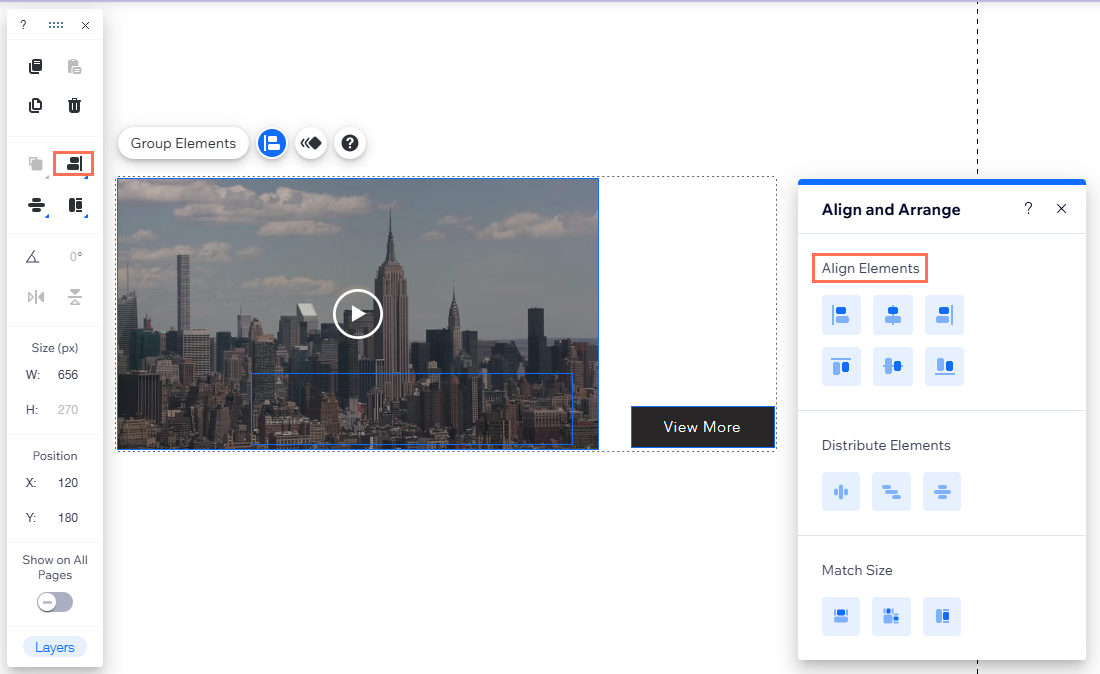Click the View More button

click(x=702, y=427)
